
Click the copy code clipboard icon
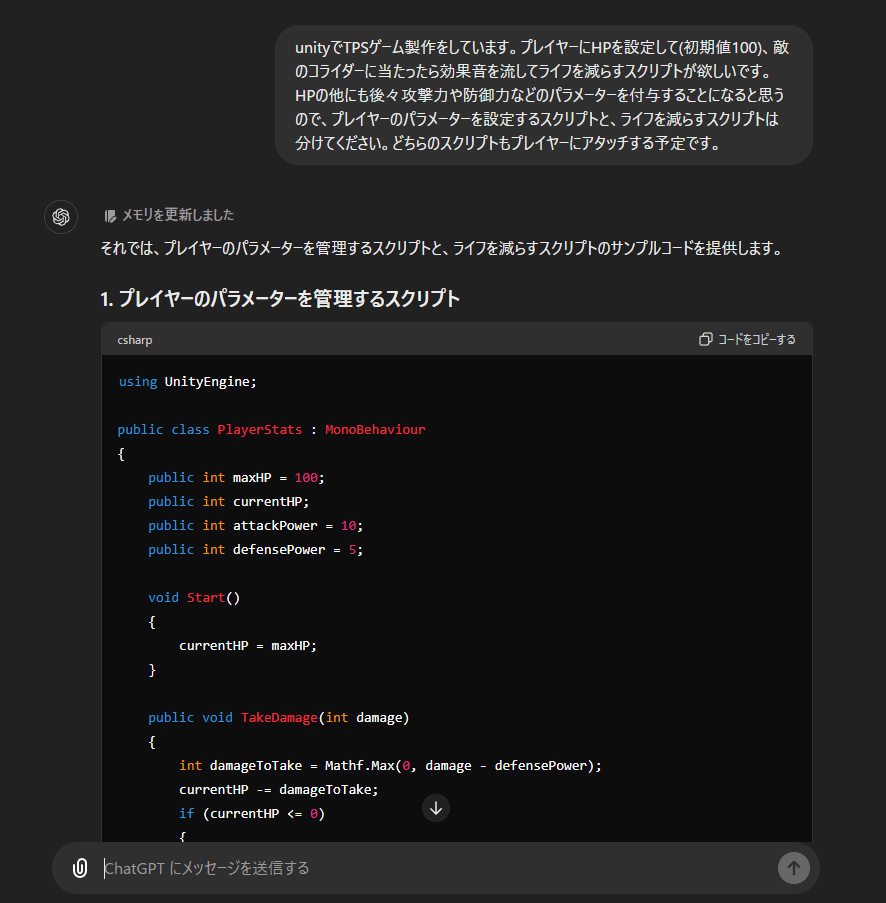(x=705, y=340)
